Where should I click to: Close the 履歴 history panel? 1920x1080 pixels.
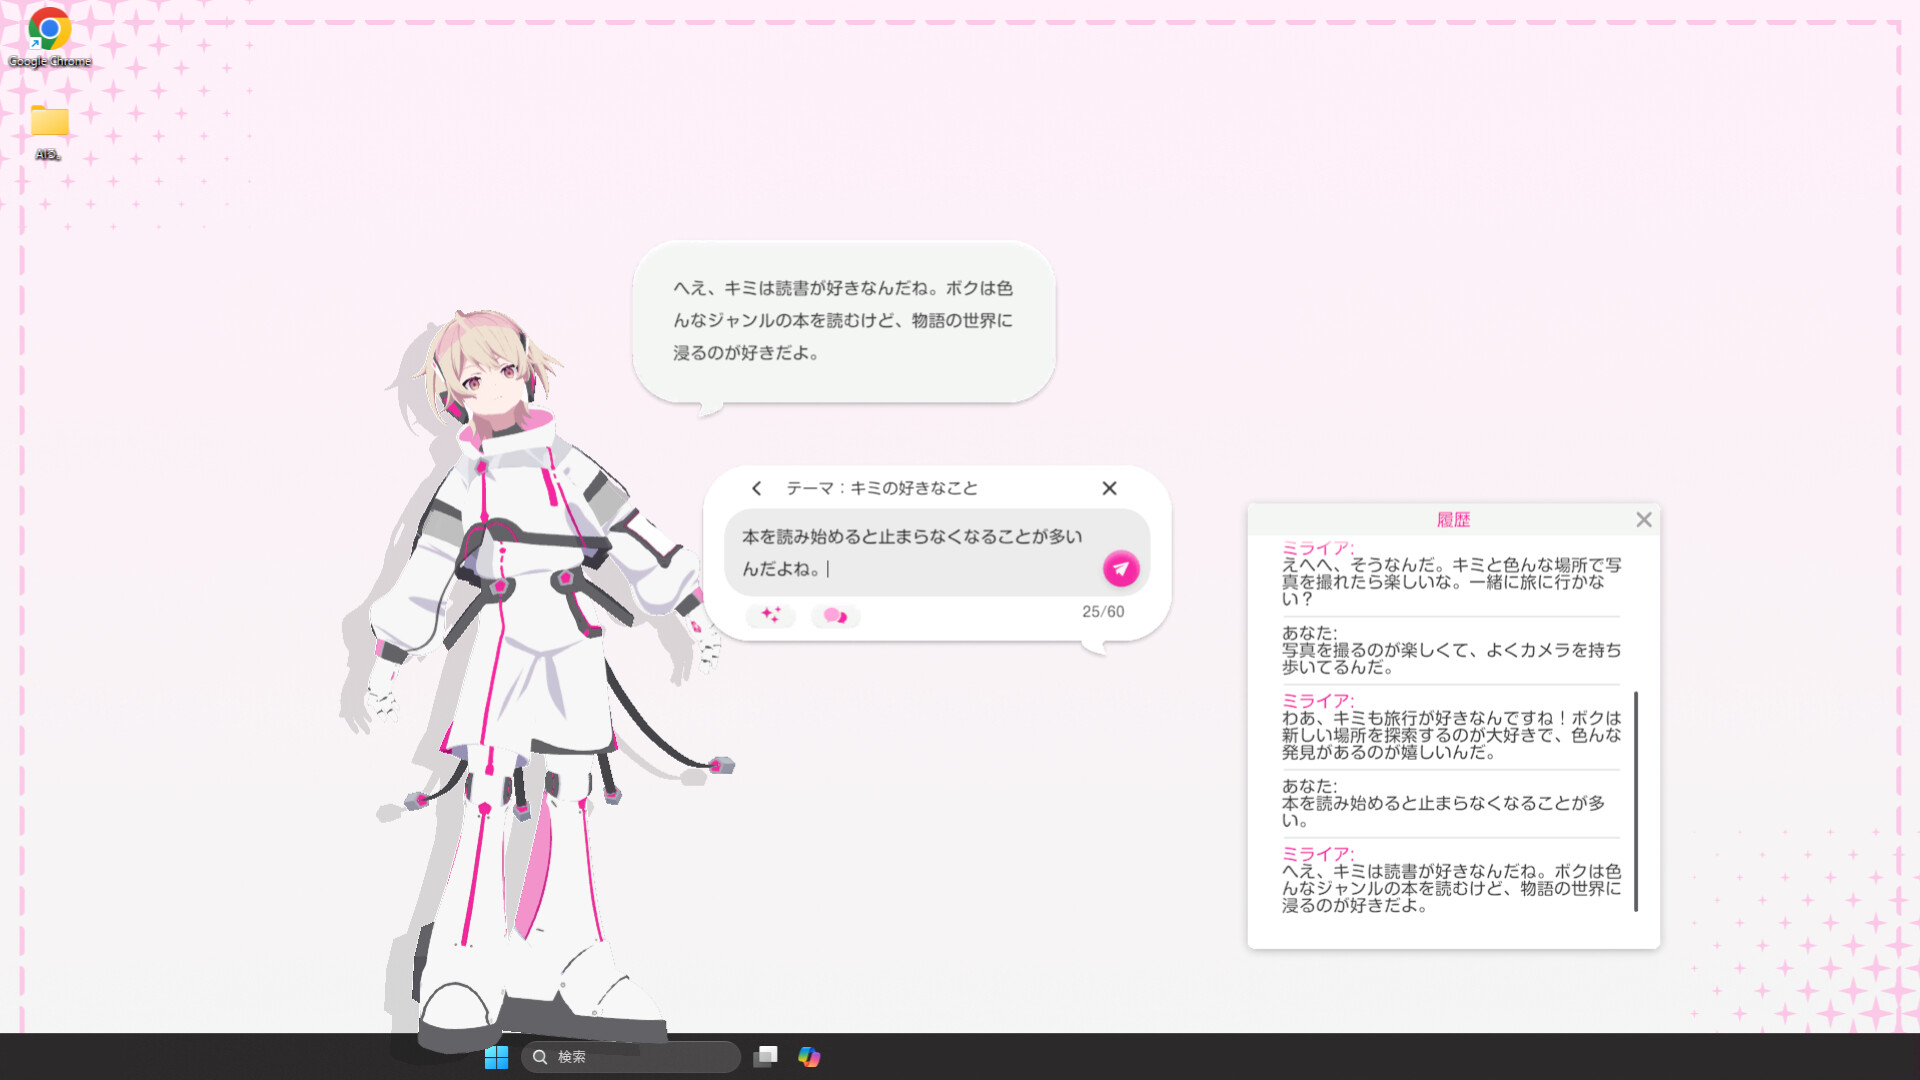point(1644,519)
